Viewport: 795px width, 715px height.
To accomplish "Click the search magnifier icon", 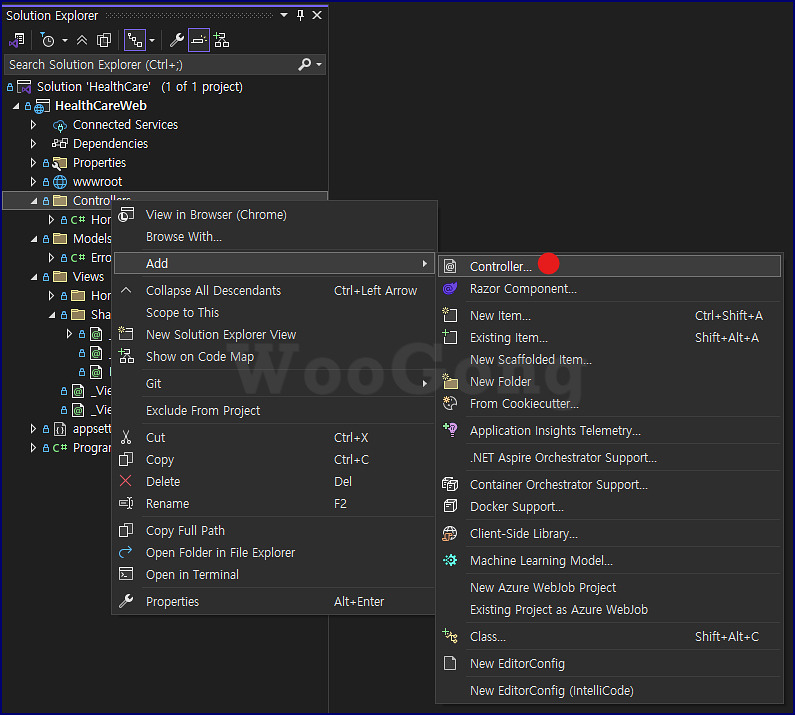I will [x=304, y=64].
